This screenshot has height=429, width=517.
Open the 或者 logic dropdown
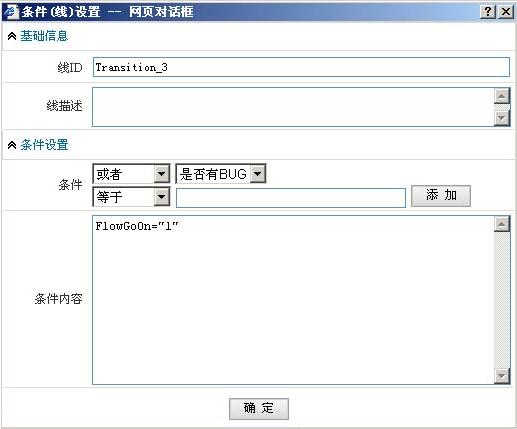131,174
